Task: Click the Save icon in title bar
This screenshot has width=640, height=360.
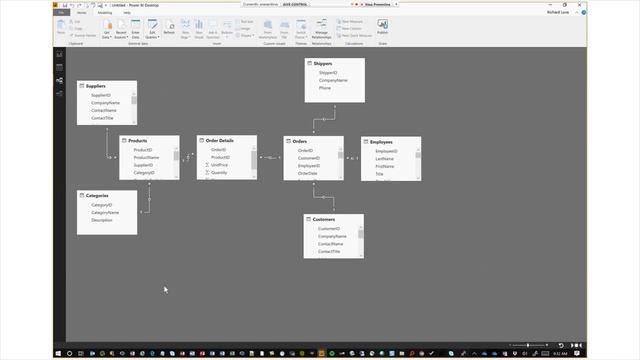Action: [64, 5]
